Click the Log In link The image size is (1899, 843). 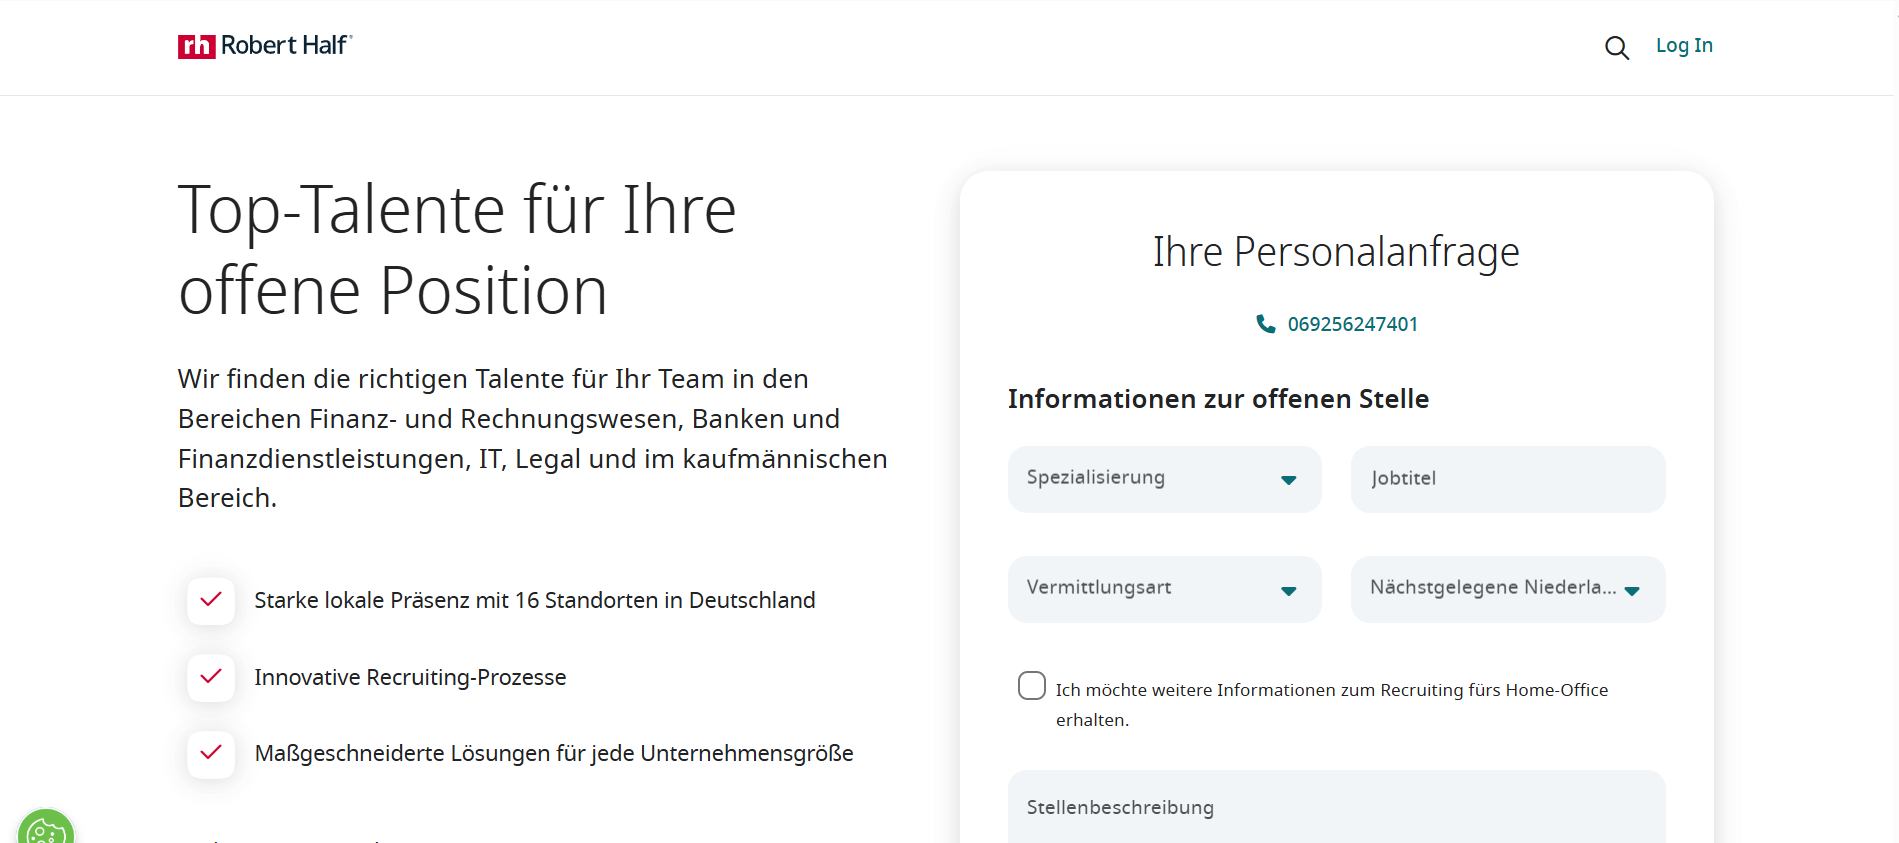tap(1684, 45)
